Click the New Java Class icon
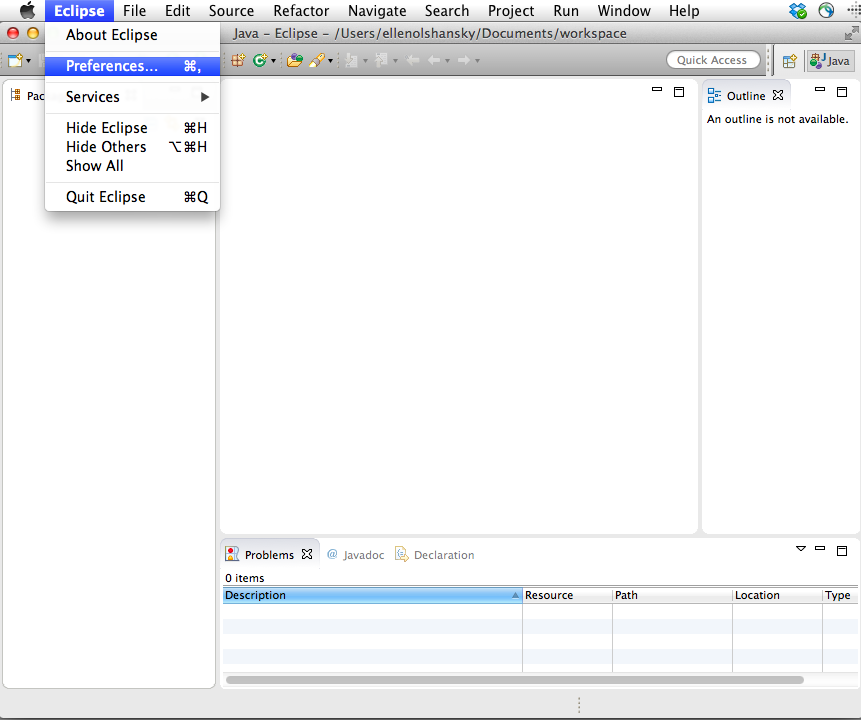The width and height of the screenshot is (861, 720). (x=260, y=60)
